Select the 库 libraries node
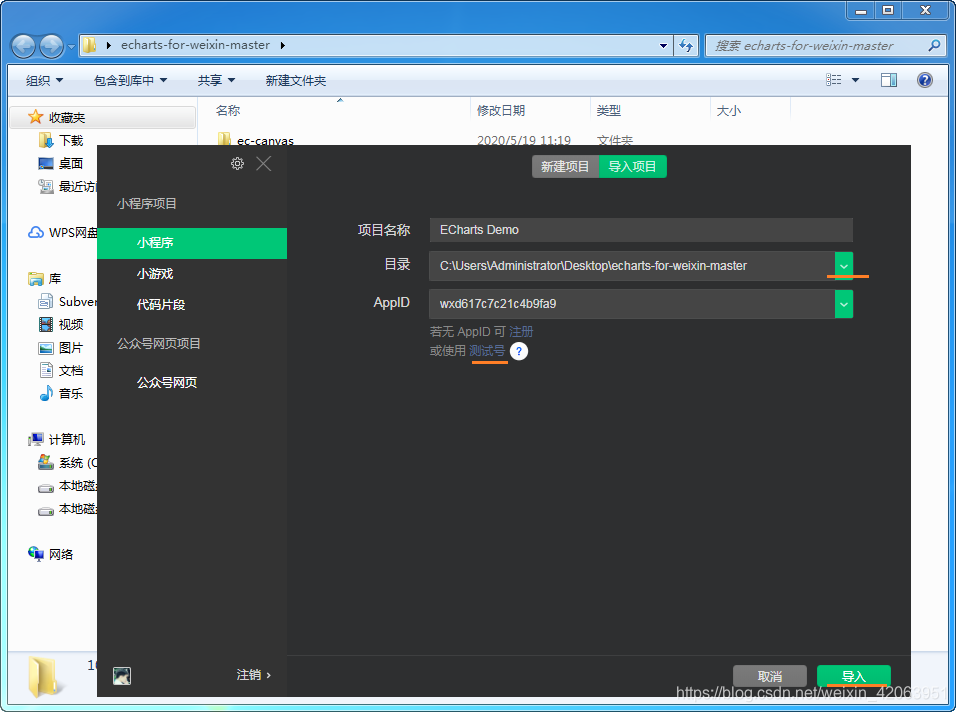 click(x=45, y=279)
